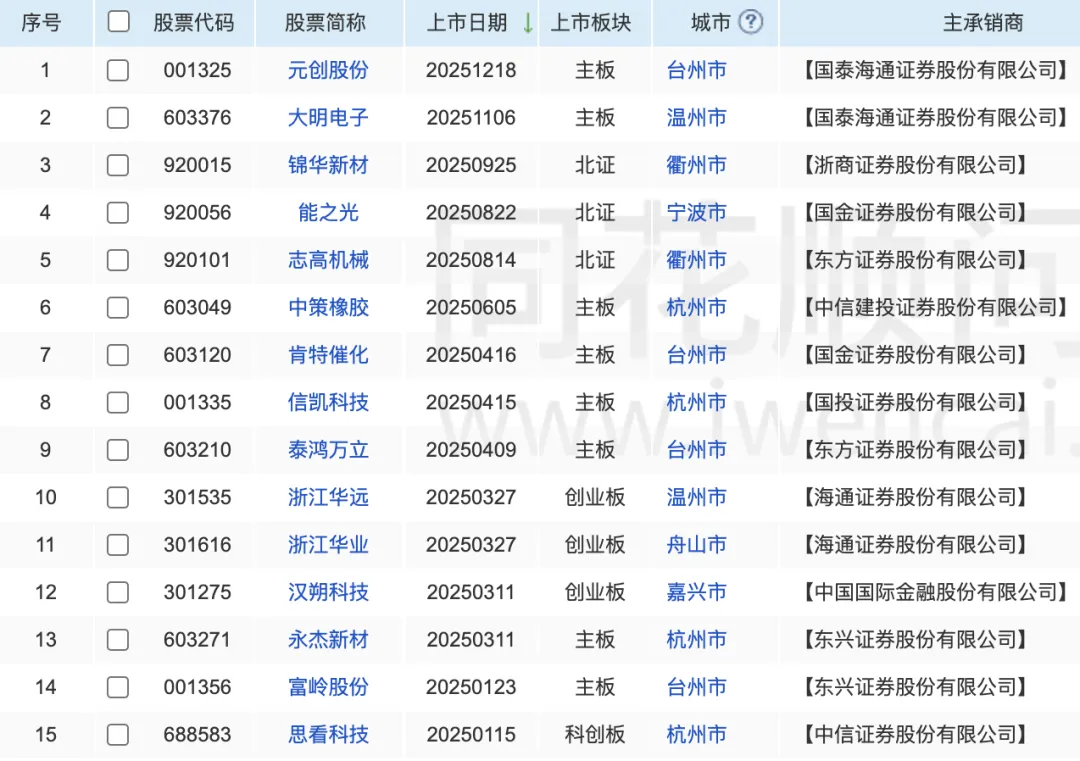Click 杭州市 in the 中策橡胶 row
This screenshot has width=1080, height=761.
(696, 307)
